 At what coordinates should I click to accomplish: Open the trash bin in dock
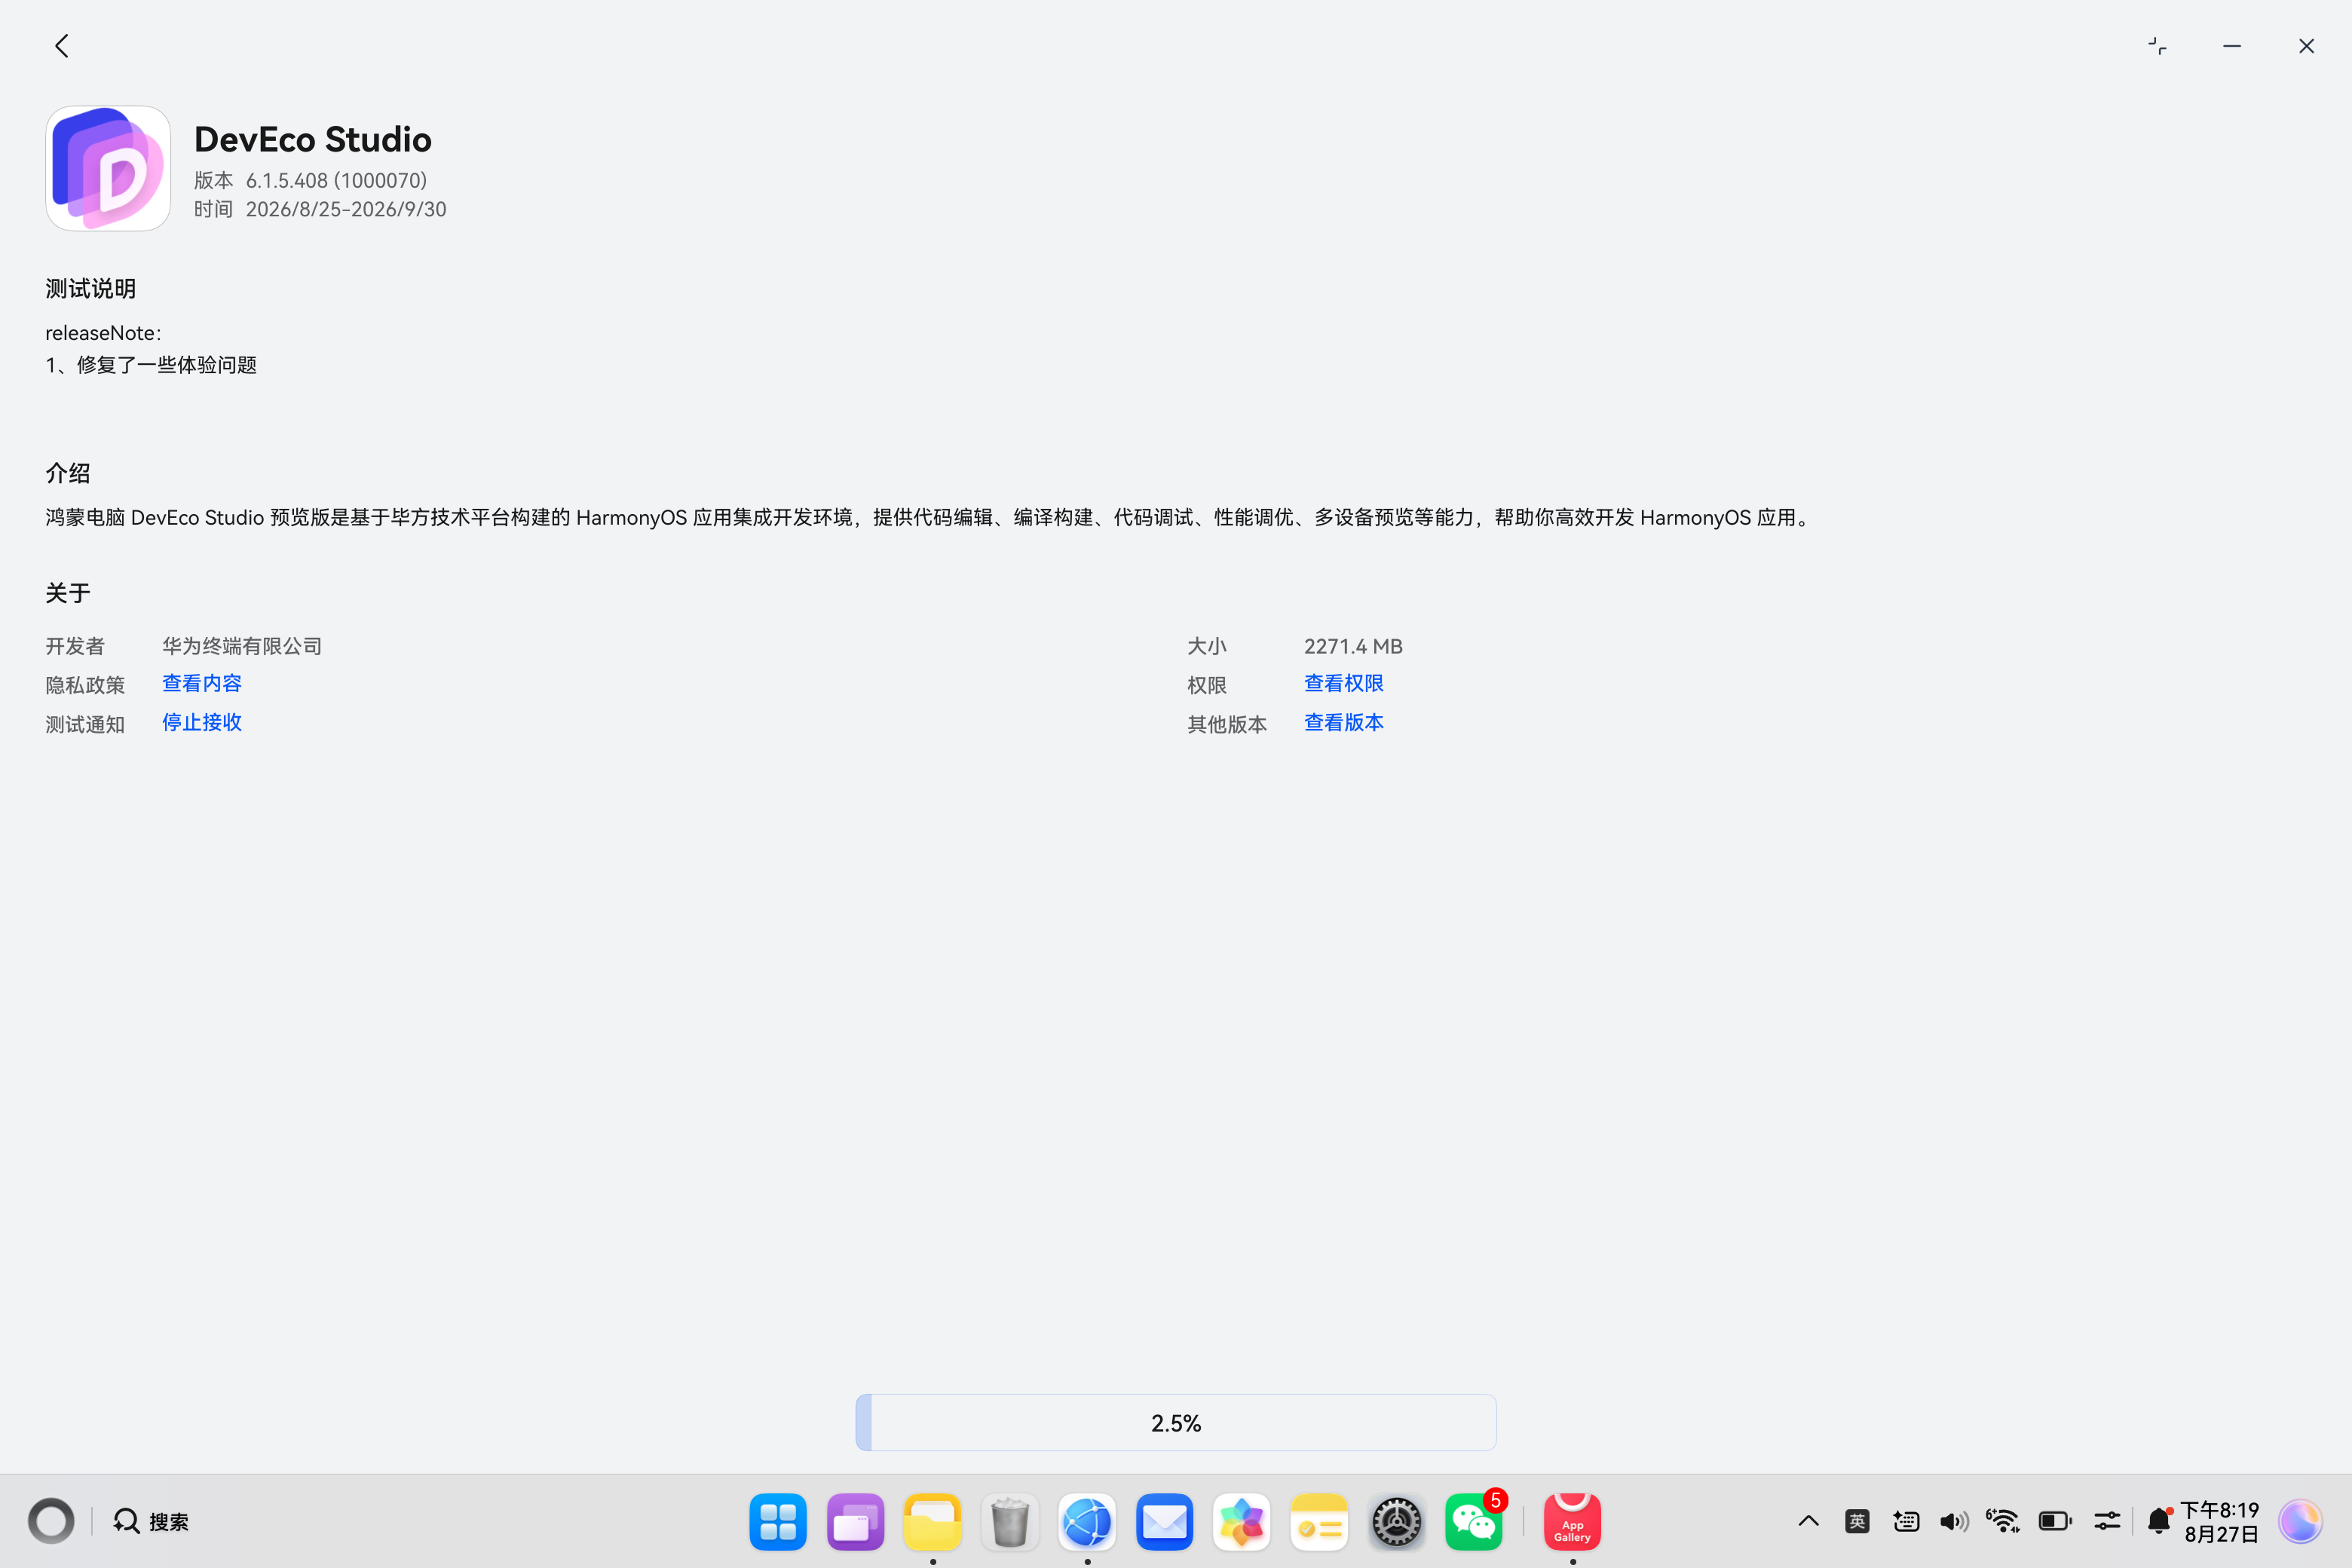coord(1010,1522)
